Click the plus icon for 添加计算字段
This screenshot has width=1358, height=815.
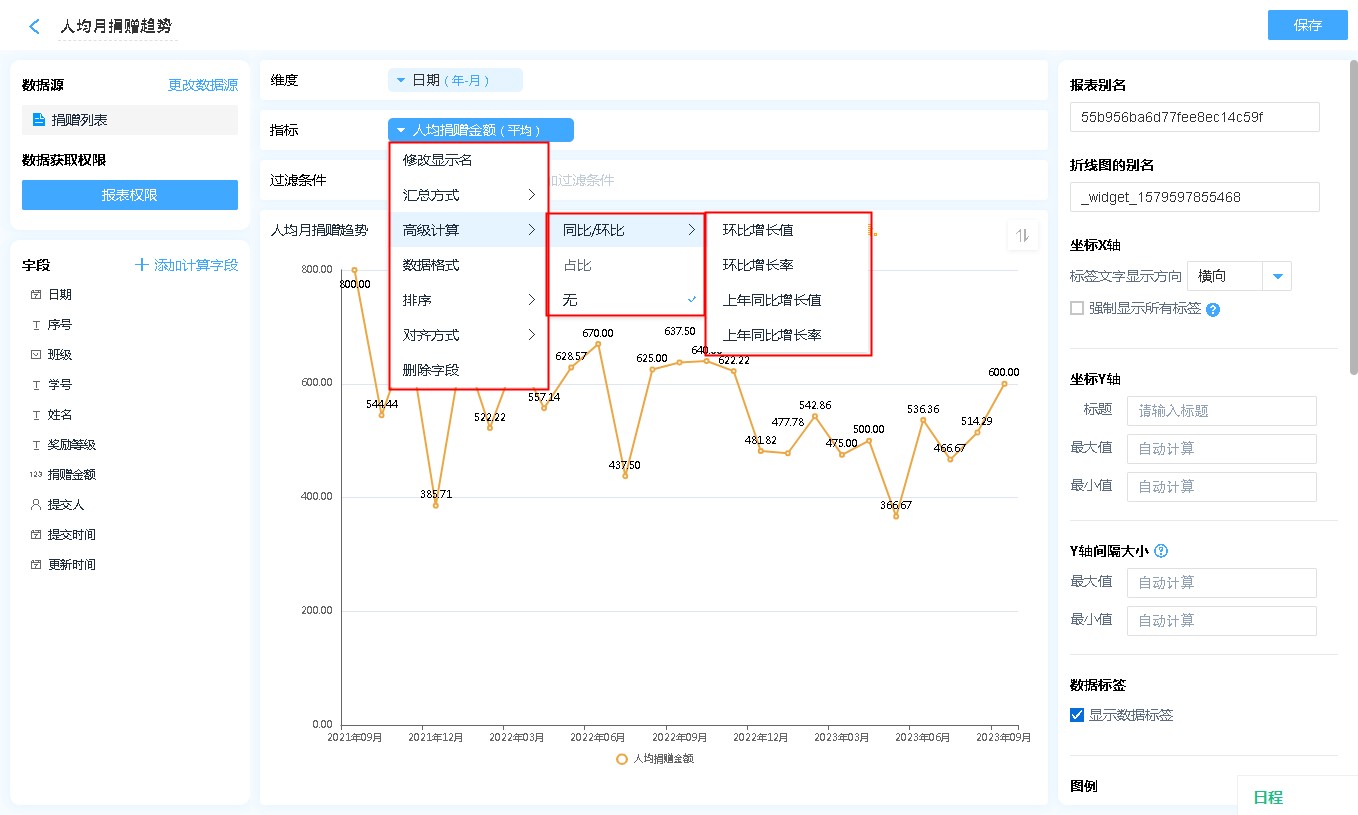pyautogui.click(x=142, y=265)
